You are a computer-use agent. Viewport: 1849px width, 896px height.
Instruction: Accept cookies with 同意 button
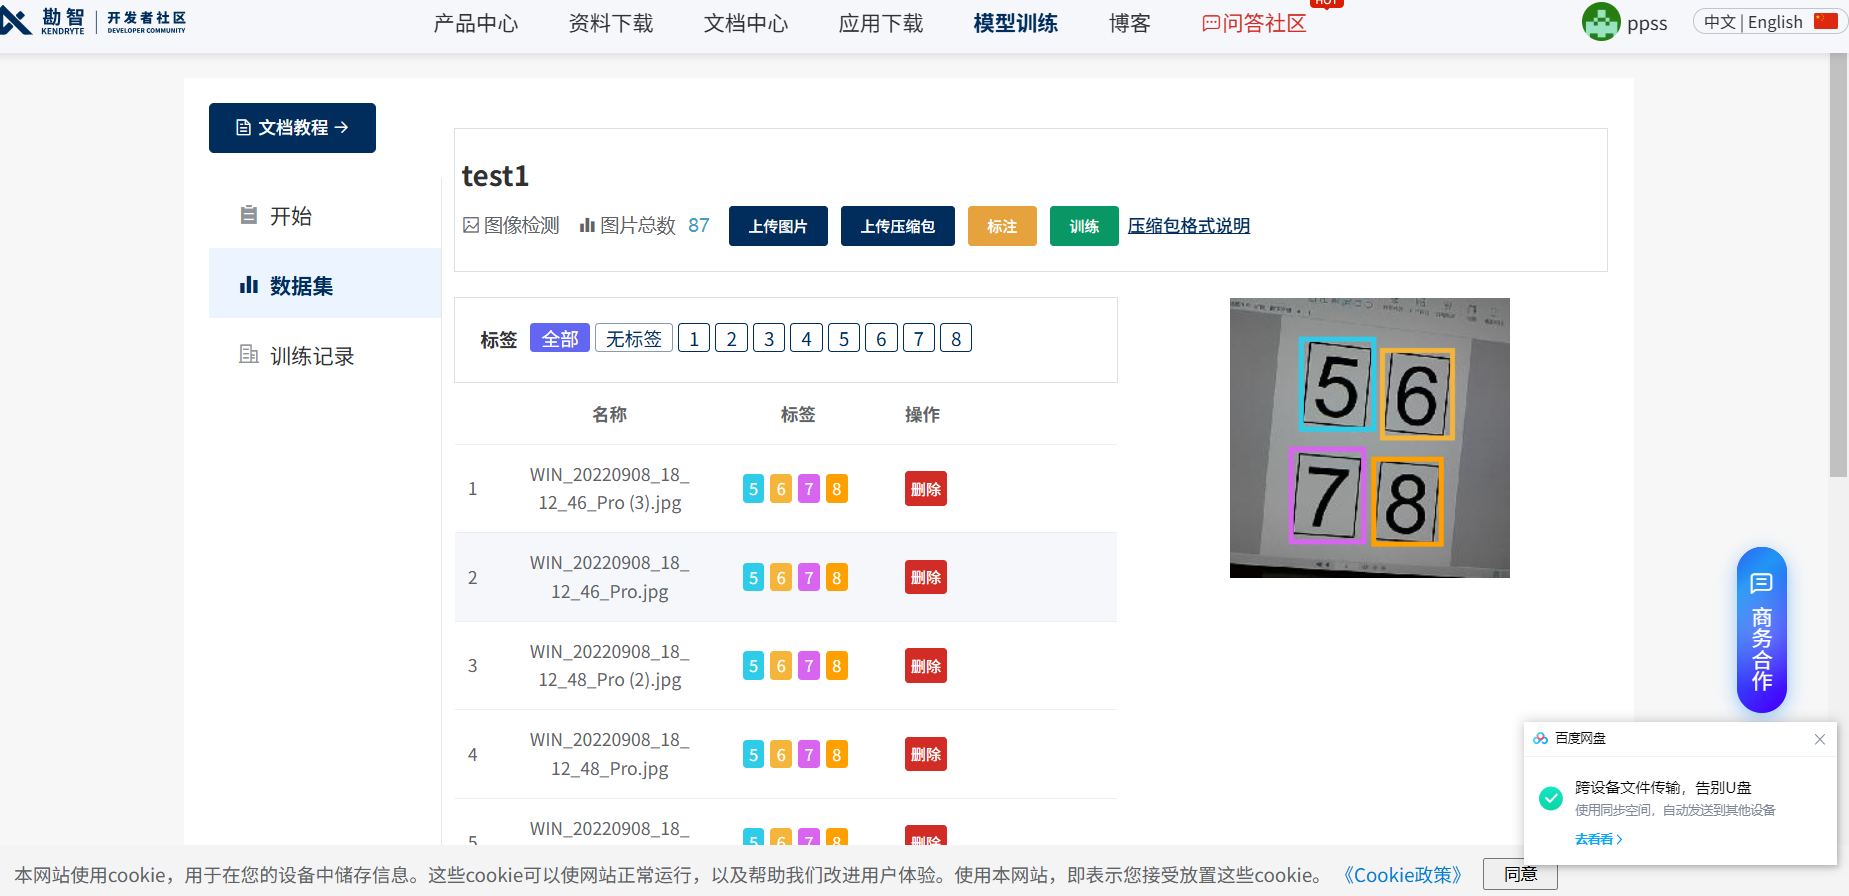[1520, 875]
